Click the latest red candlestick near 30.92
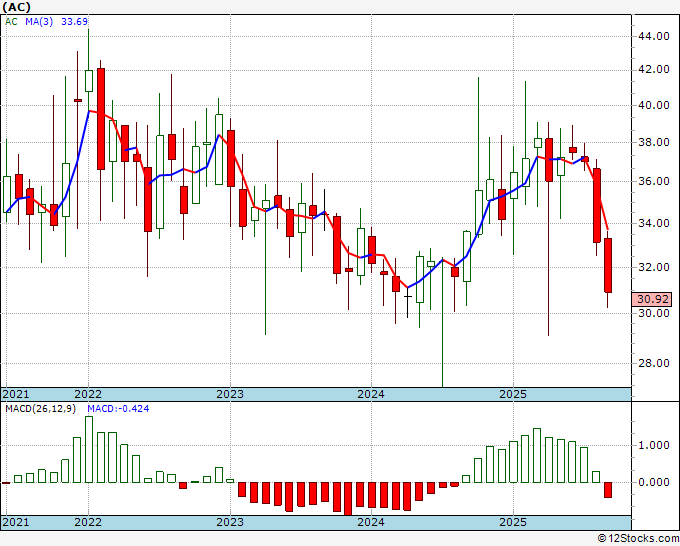680x546 pixels. pyautogui.click(x=608, y=265)
